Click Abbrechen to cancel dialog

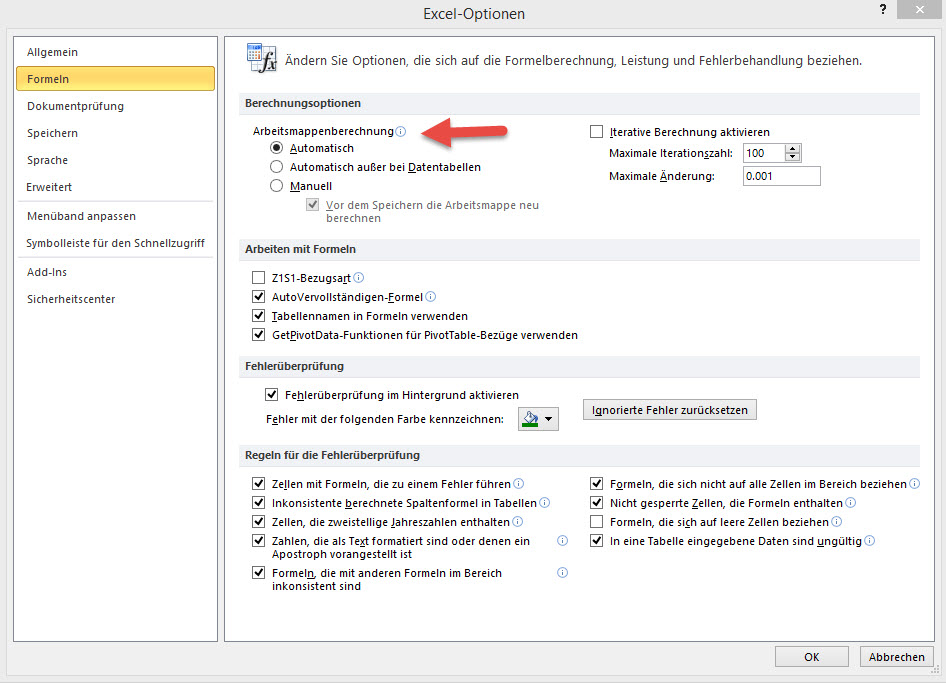point(897,656)
